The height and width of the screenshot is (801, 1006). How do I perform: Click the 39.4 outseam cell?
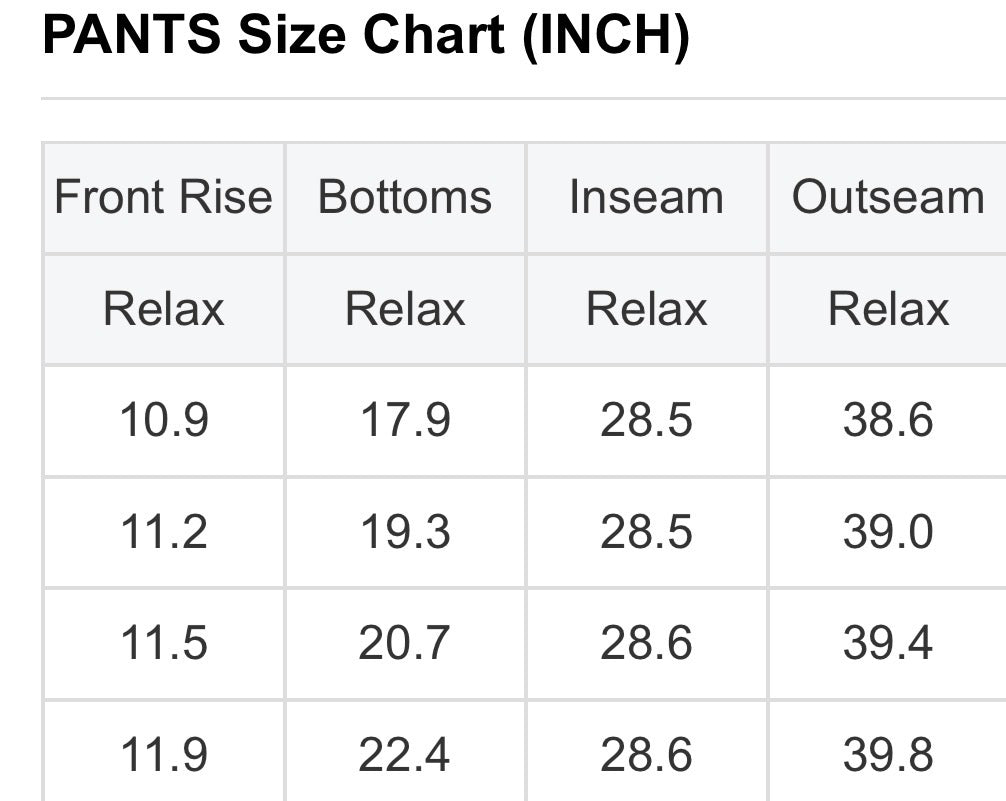pyautogui.click(x=888, y=643)
